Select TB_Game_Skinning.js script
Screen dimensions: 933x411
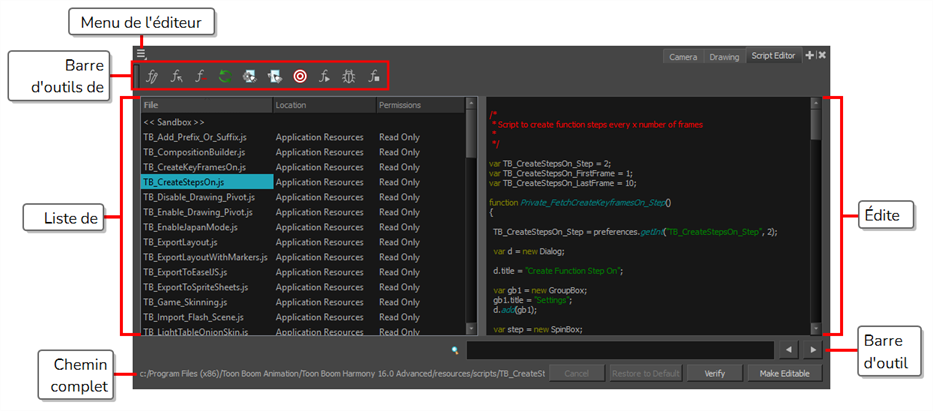(x=184, y=302)
